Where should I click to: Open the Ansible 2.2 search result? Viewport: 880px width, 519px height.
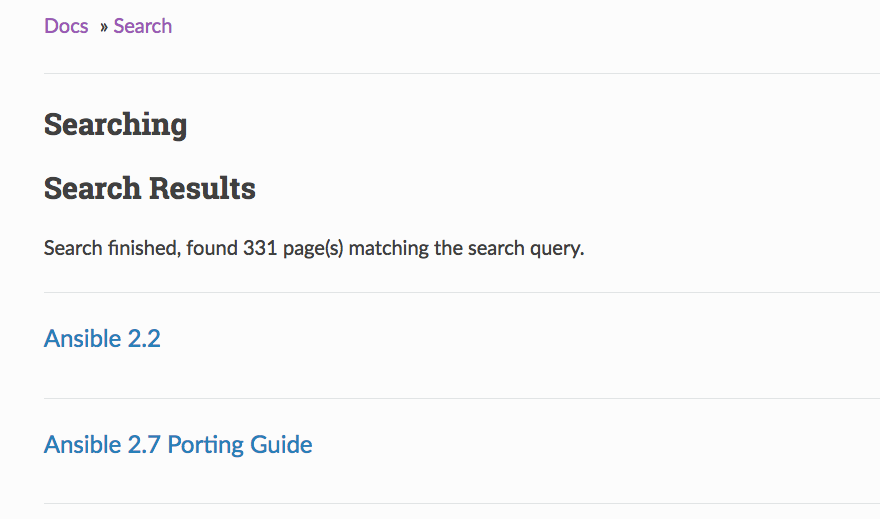click(x=102, y=338)
